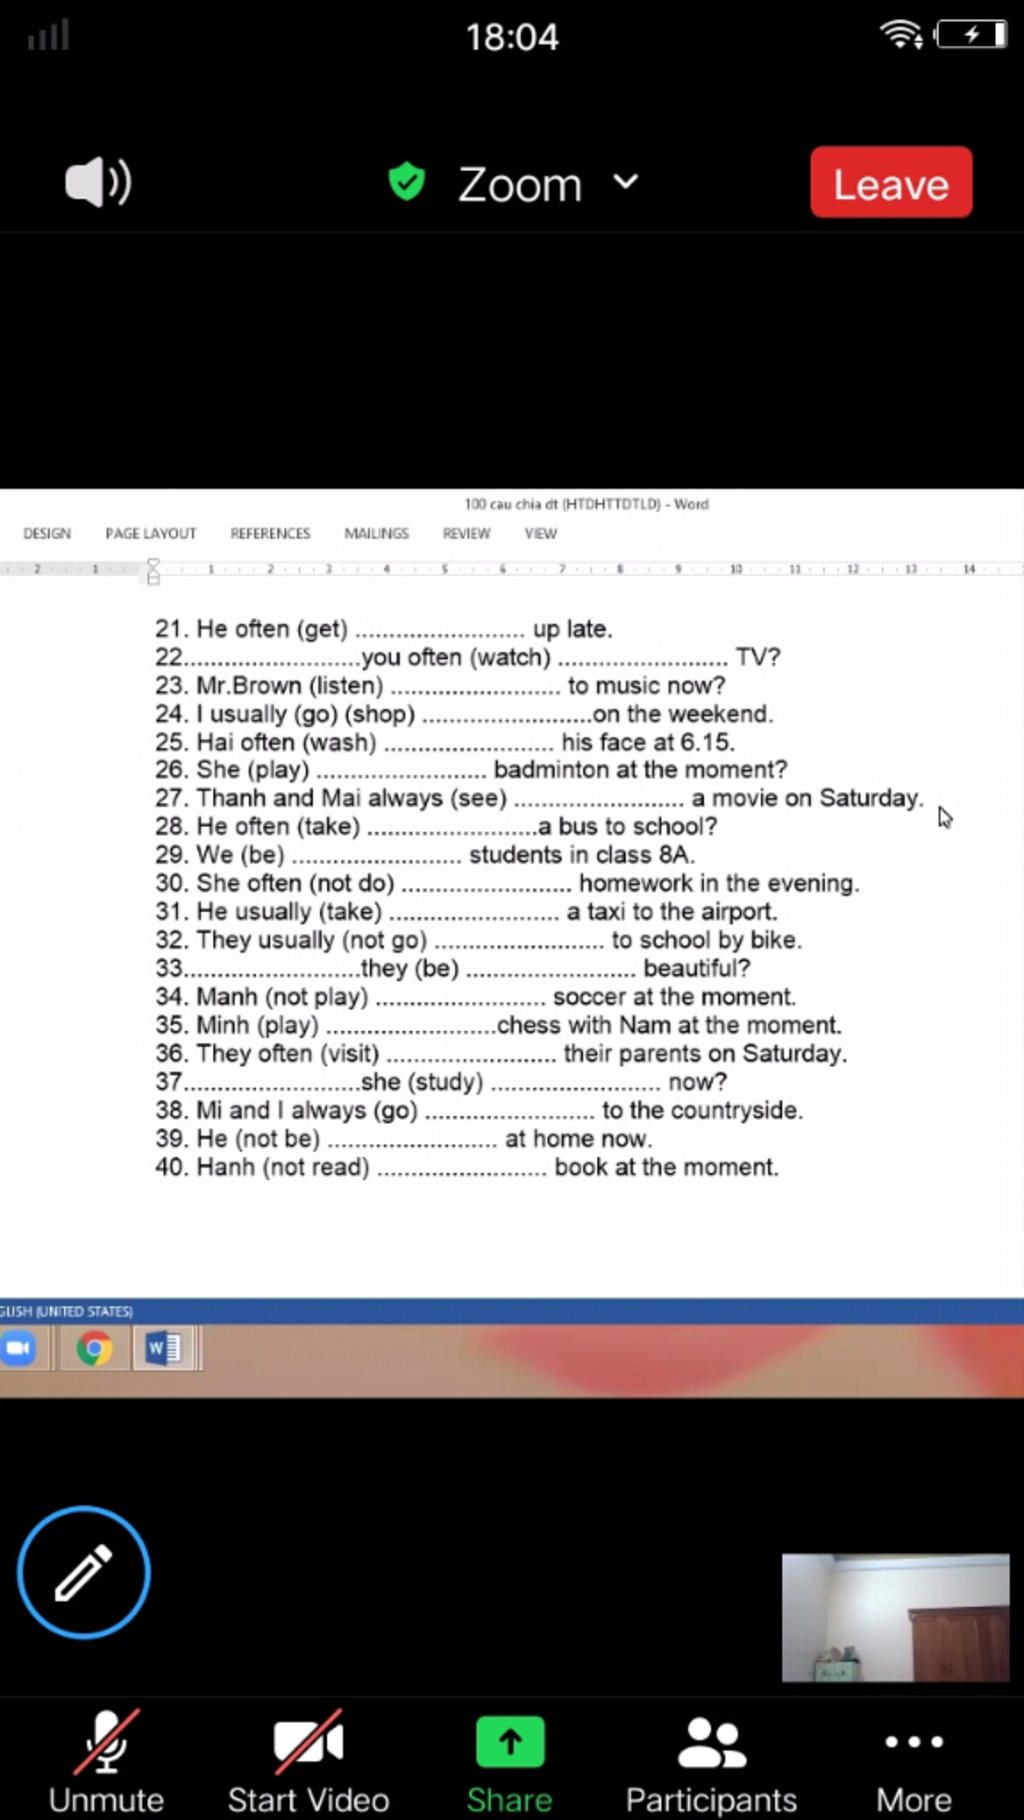Click the Zoom app icon in taskbar
Screen dimensions: 1024x1820
click(x=19, y=1348)
